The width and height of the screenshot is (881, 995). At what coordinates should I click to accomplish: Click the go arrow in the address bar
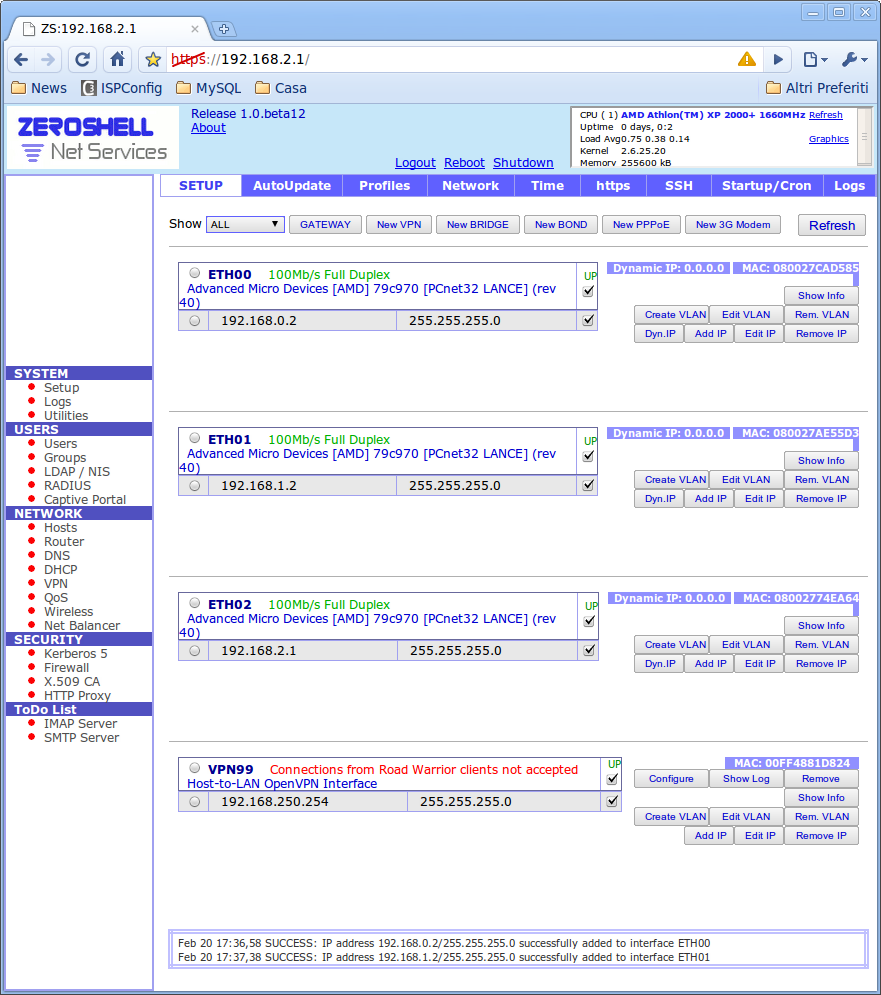[x=778, y=60]
